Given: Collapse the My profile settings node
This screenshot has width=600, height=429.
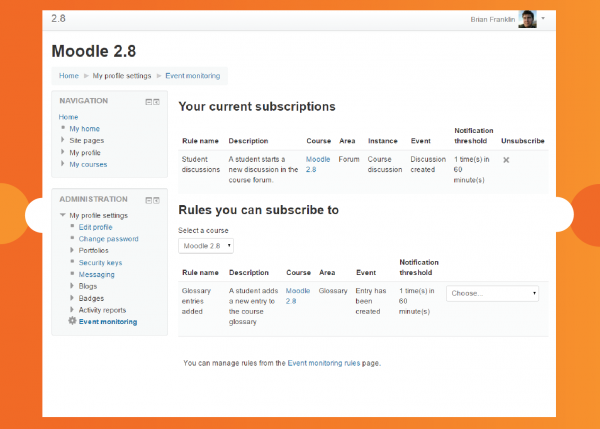Looking at the screenshot, I should click(63, 215).
